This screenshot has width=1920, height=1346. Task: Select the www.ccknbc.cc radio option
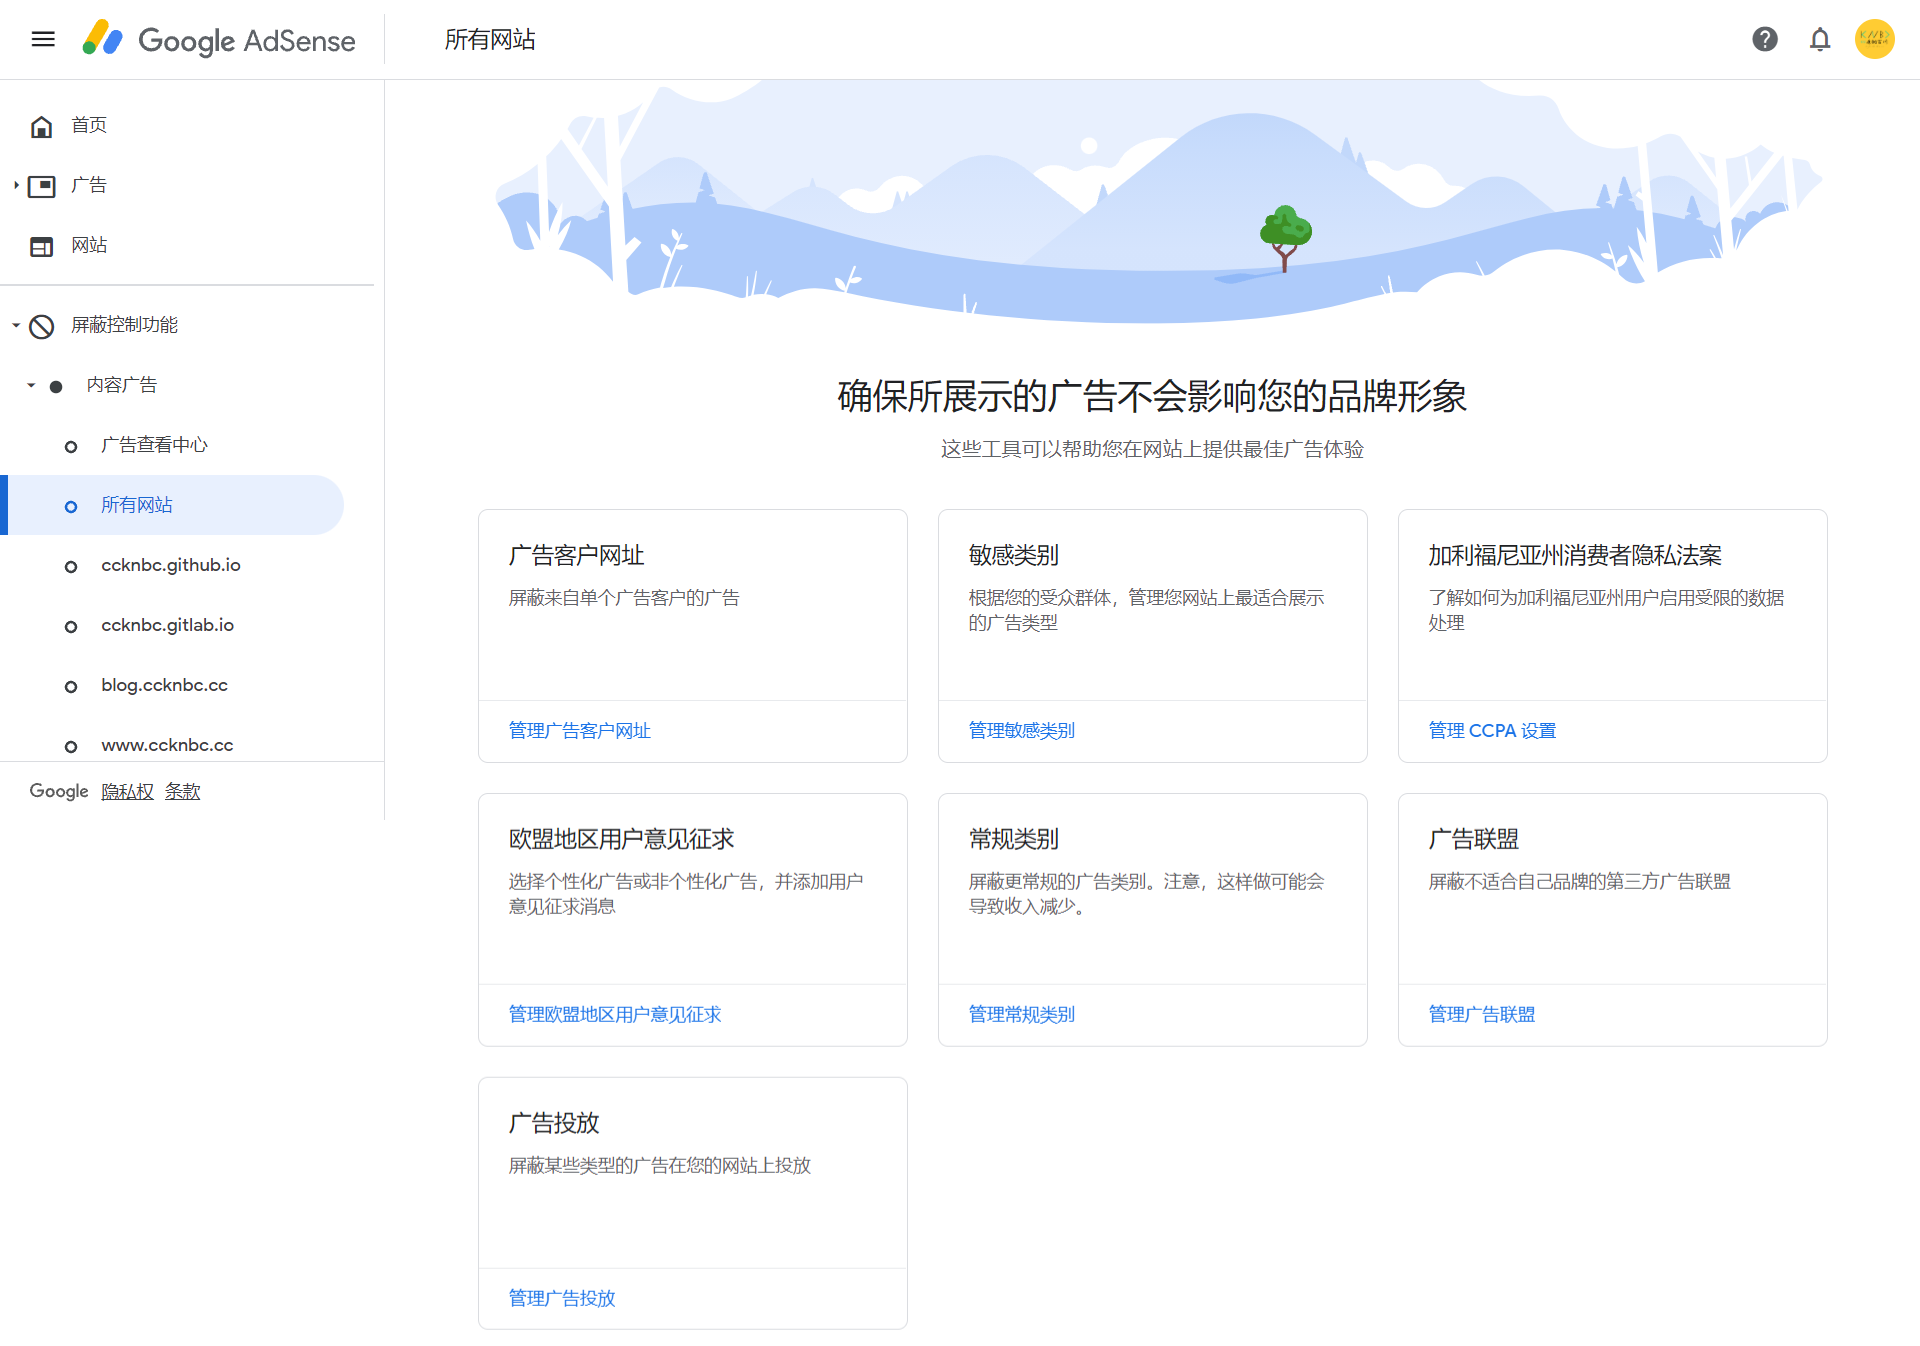tap(70, 746)
